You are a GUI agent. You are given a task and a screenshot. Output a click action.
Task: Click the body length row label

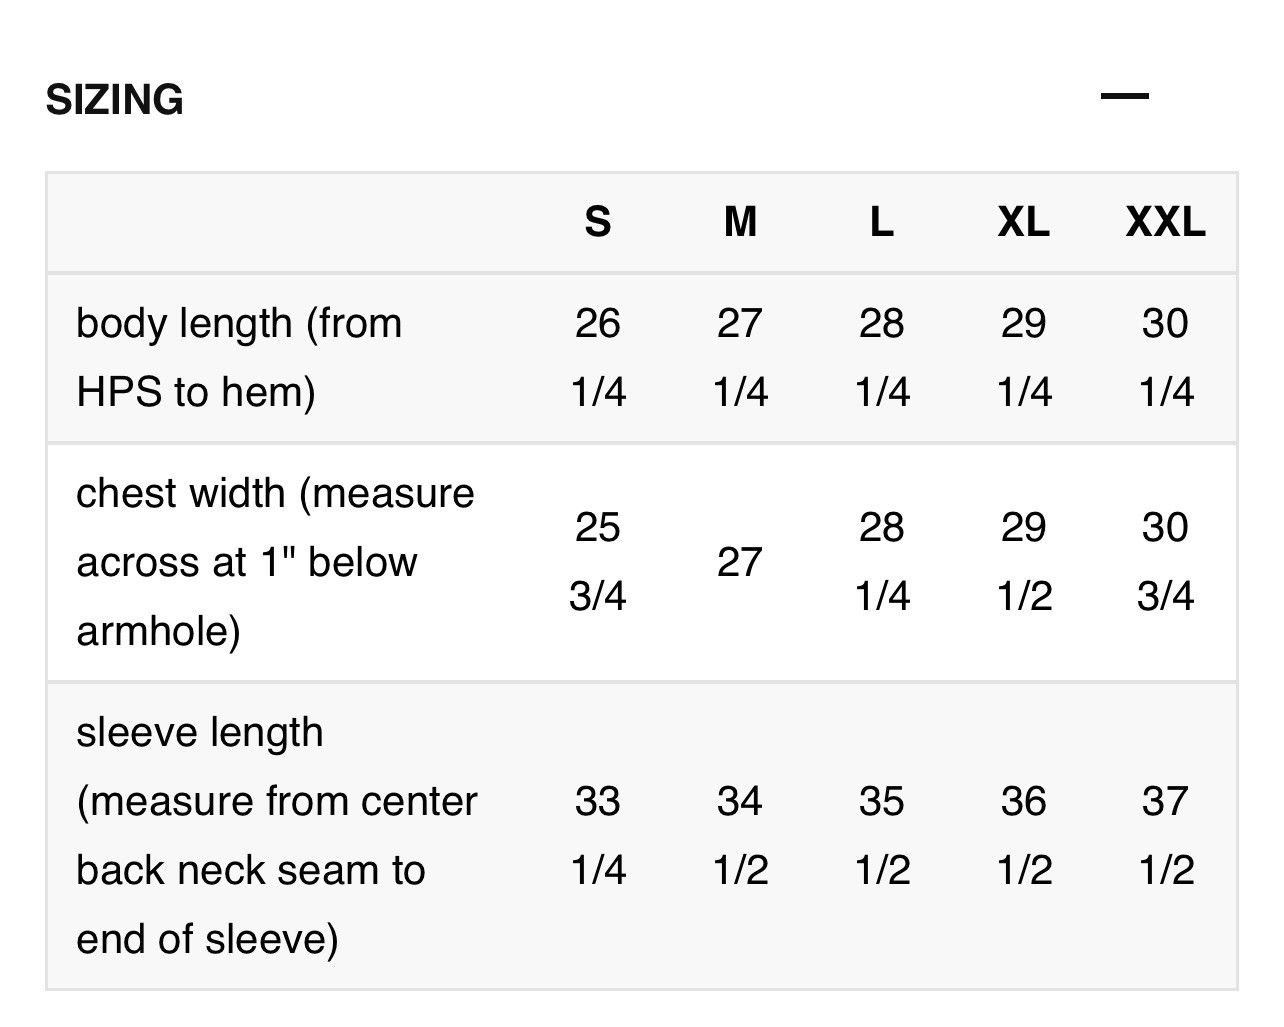pos(240,357)
